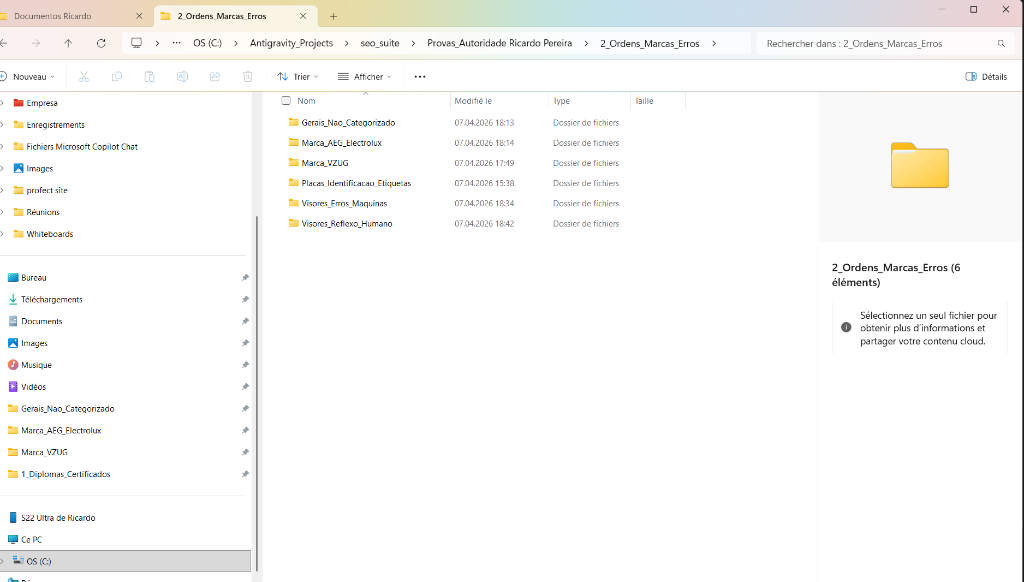Unpin Bureau using its pin icon
The width and height of the screenshot is (1024, 582).
coord(245,278)
